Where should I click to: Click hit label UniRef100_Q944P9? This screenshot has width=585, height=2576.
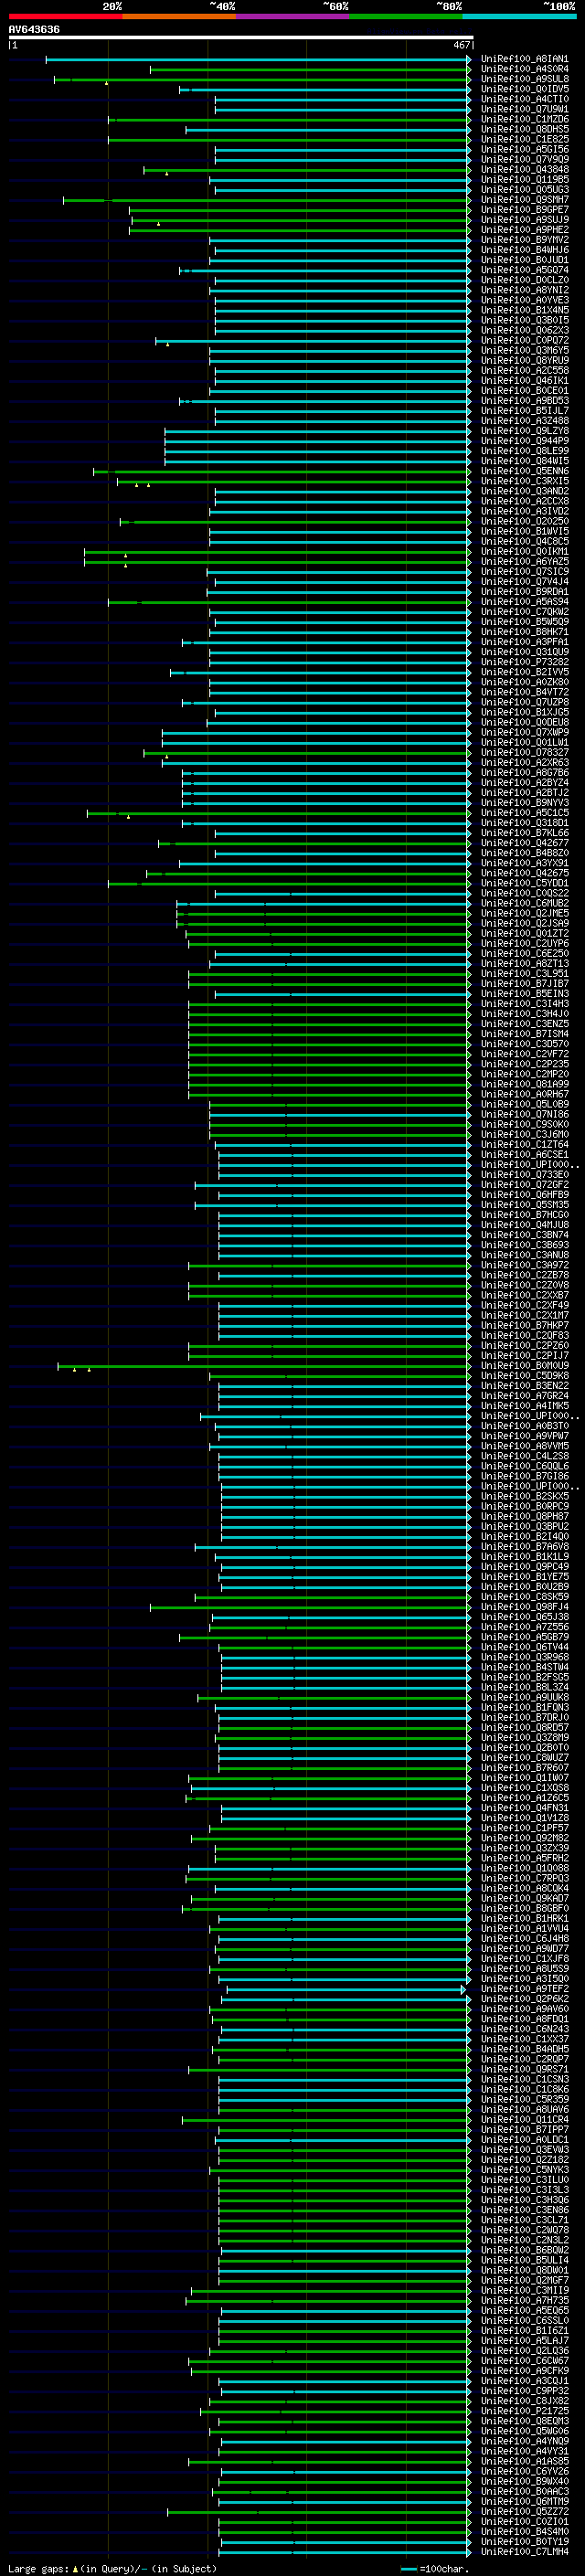click(x=524, y=441)
